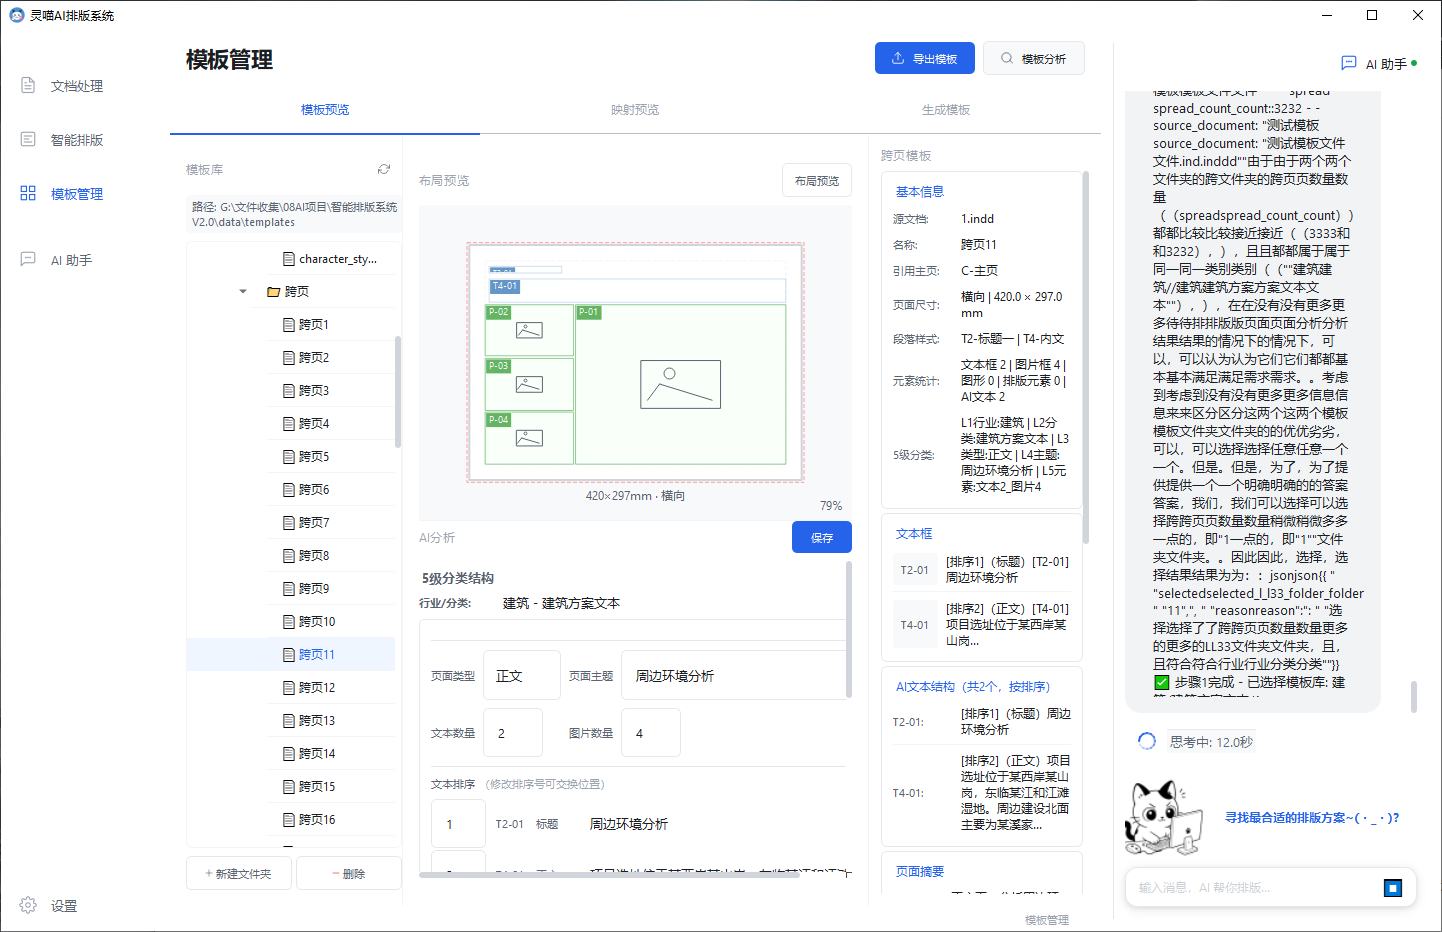Open 设置 gear at bottom left
The image size is (1442, 932).
(28, 905)
